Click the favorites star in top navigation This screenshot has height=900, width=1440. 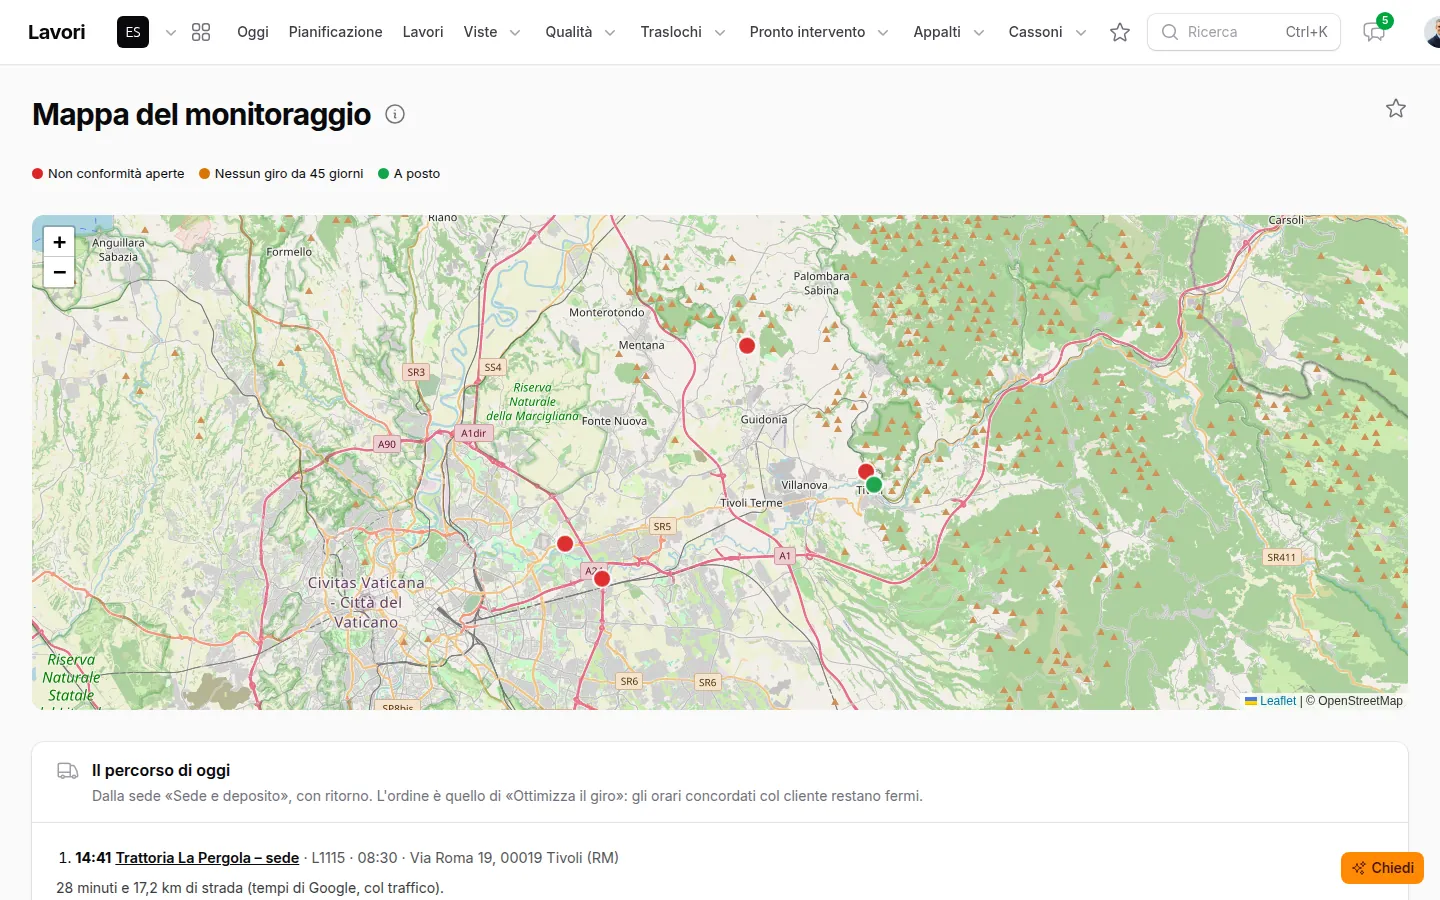click(1120, 32)
